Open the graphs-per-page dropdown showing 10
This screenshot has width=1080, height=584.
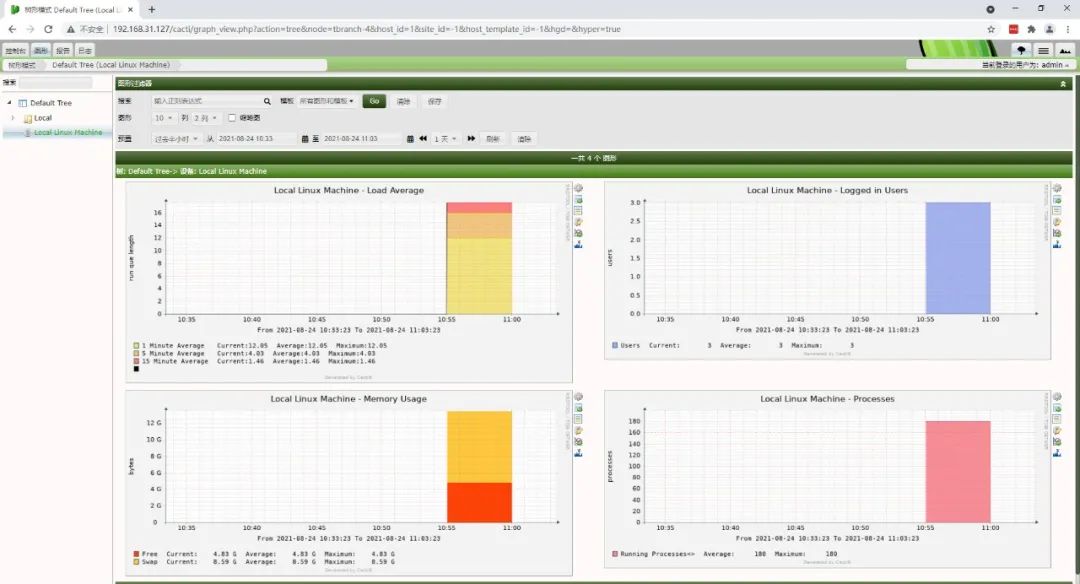[163, 118]
